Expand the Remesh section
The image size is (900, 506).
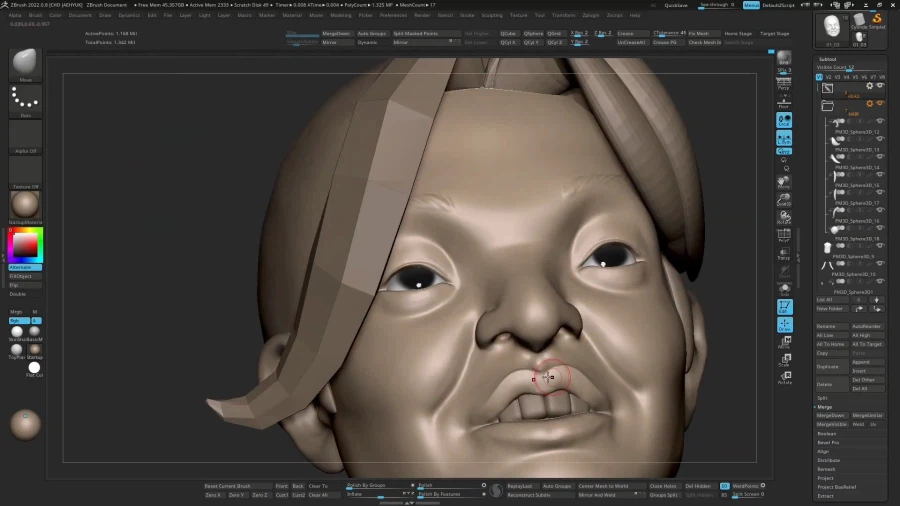(x=826, y=469)
